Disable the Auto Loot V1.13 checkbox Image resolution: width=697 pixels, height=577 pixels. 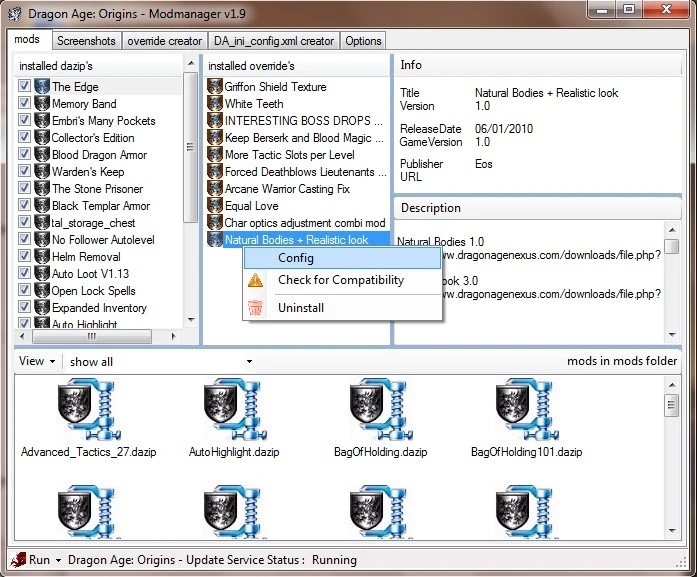(x=24, y=273)
